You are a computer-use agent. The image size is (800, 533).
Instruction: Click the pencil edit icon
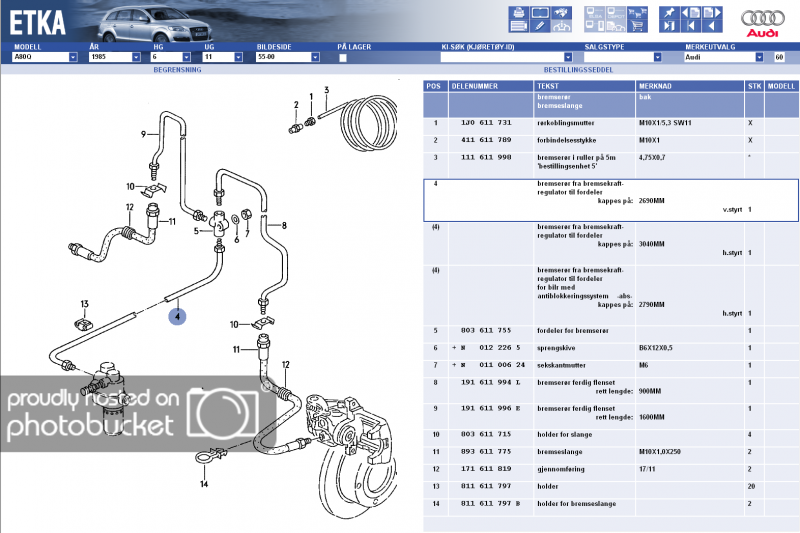tap(540, 27)
